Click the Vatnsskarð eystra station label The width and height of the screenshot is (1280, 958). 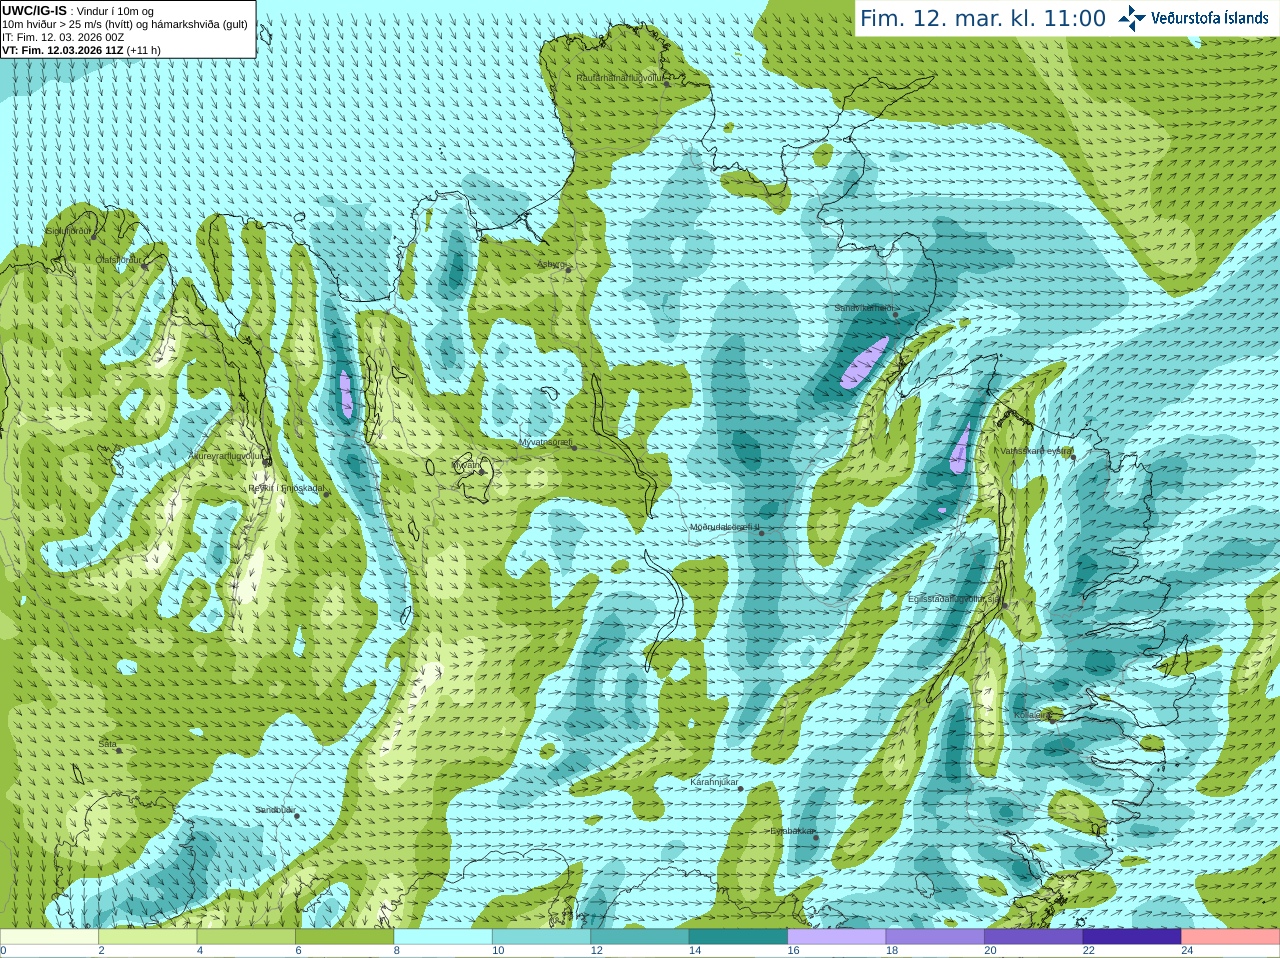coord(1037,451)
